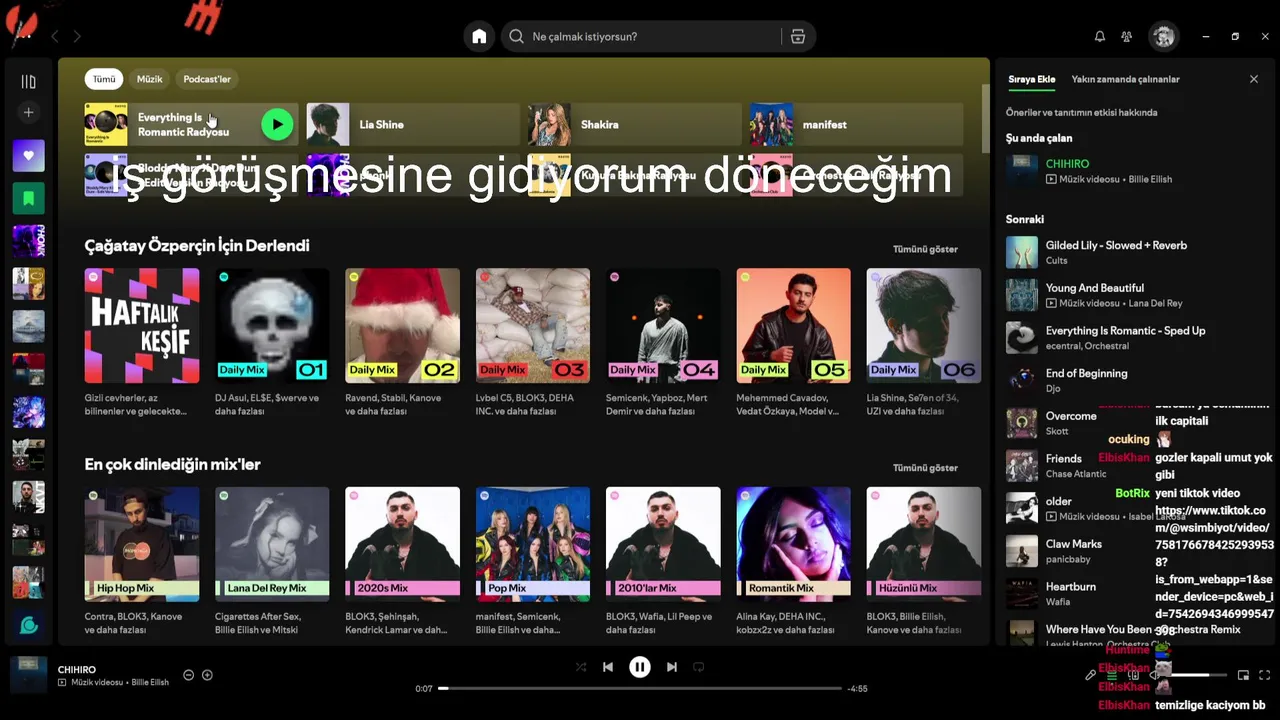Select the Tümü filter chip
This screenshot has width=1280, height=720.
point(104,79)
